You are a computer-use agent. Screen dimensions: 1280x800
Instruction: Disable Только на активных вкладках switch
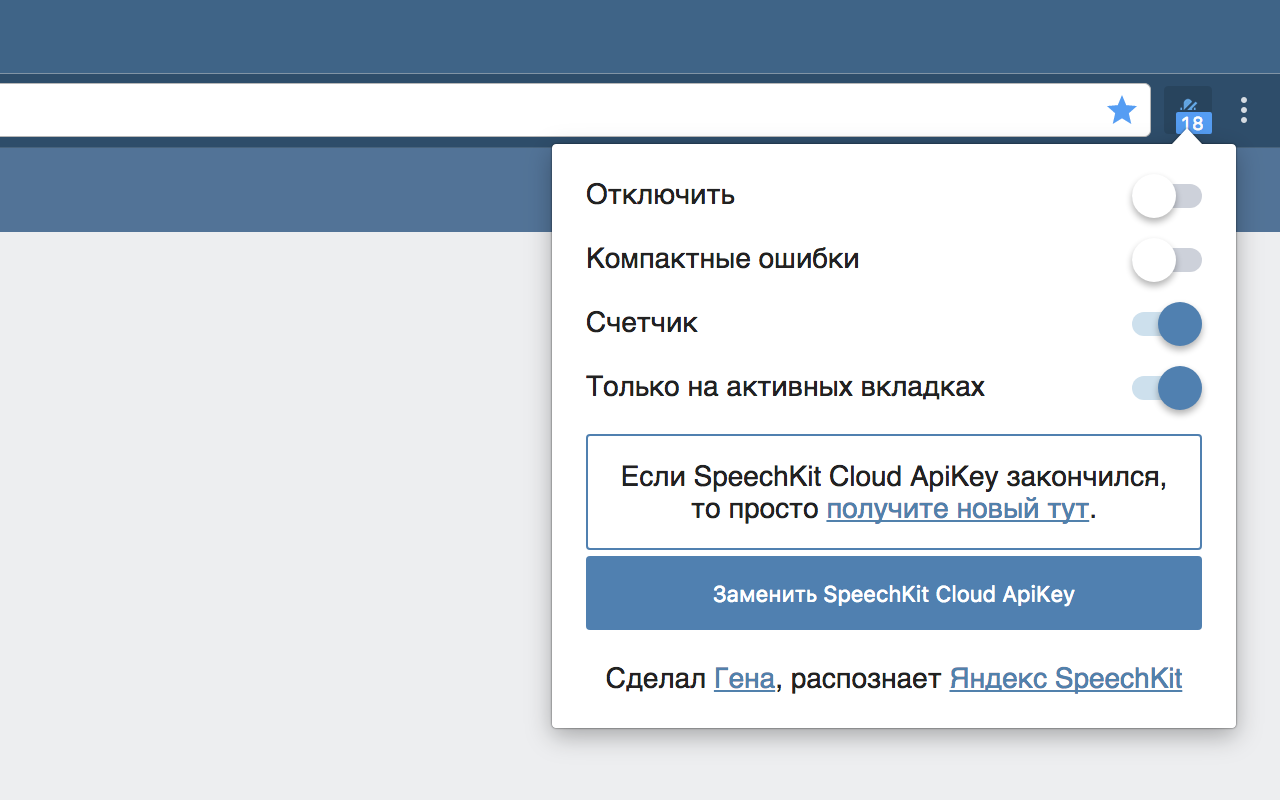point(1166,388)
